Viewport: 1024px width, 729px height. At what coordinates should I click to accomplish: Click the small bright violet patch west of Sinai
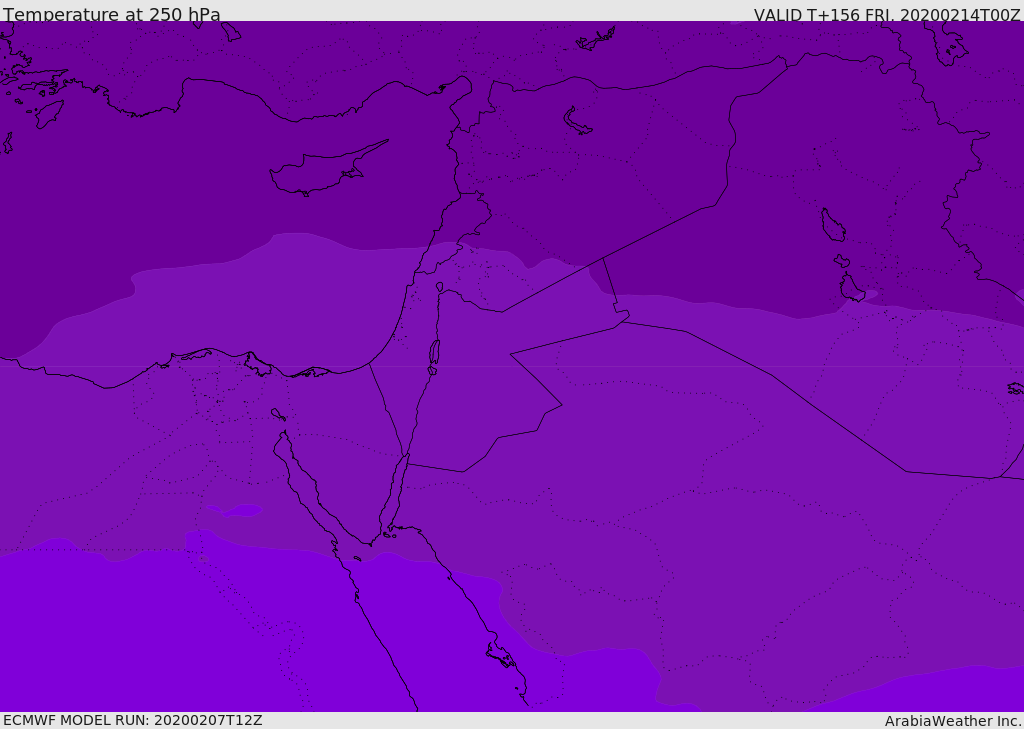coord(236,510)
